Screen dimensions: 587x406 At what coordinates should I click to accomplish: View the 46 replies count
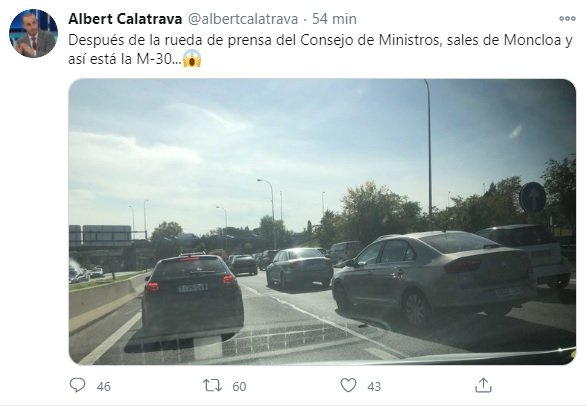[x=104, y=386]
